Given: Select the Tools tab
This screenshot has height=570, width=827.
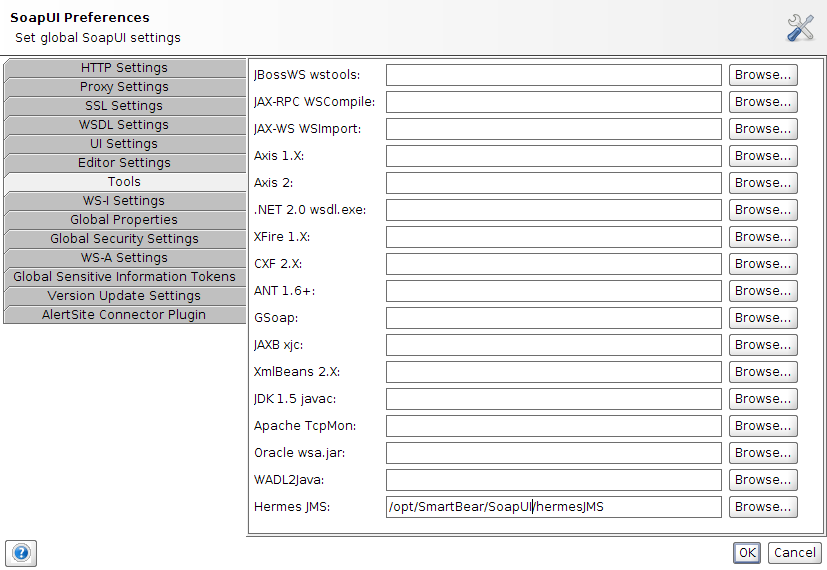Looking at the screenshot, I should tap(124, 182).
